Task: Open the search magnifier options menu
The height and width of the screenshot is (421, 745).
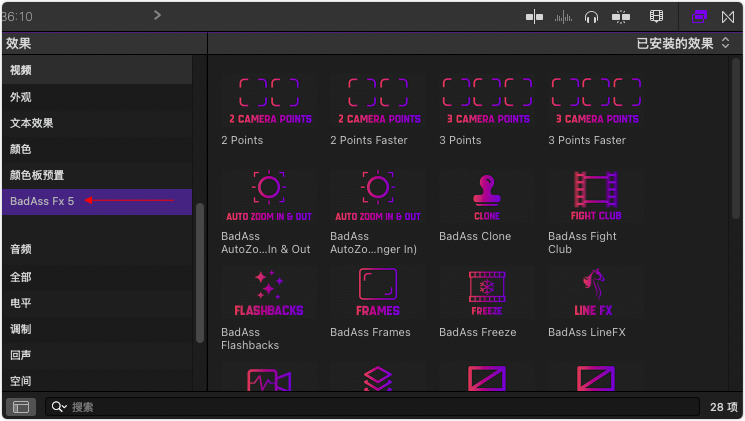Action: [59, 407]
